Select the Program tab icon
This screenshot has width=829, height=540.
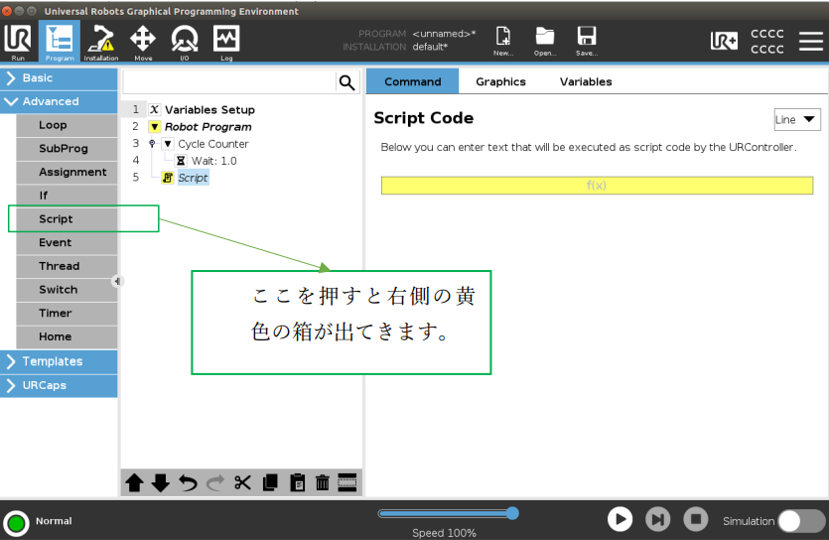coord(59,42)
